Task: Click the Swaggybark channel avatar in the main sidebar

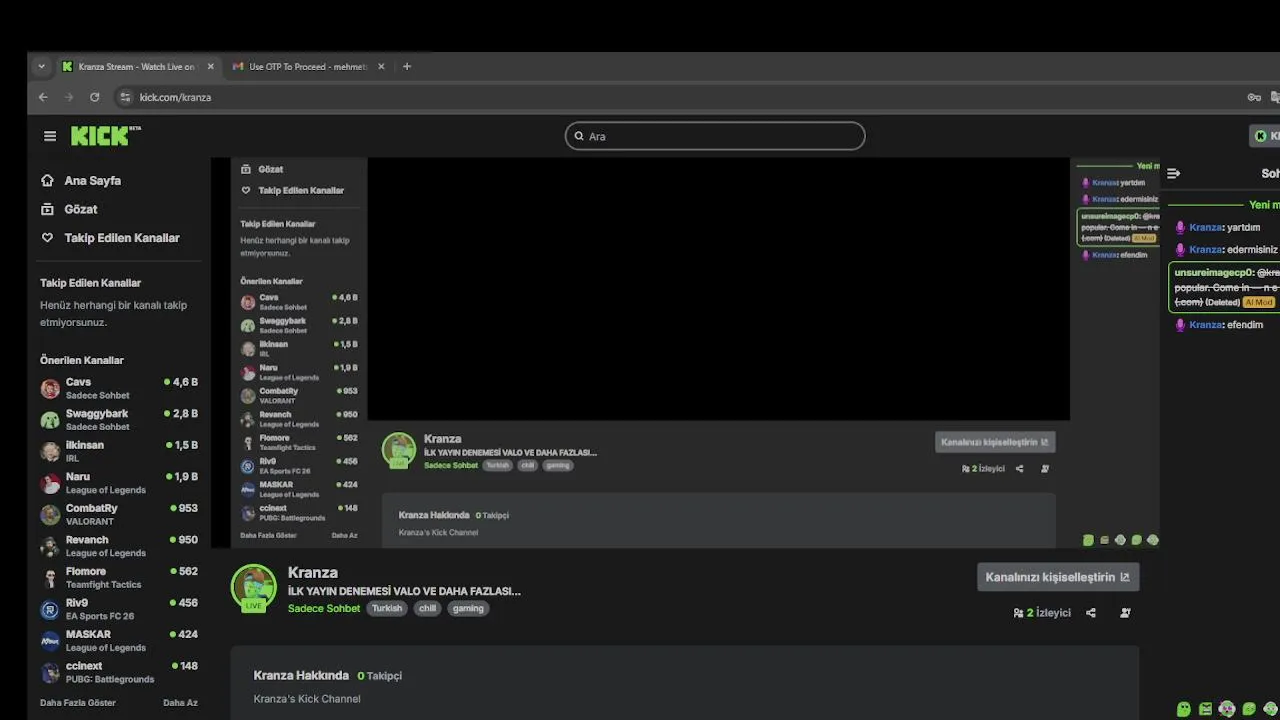Action: (50, 420)
